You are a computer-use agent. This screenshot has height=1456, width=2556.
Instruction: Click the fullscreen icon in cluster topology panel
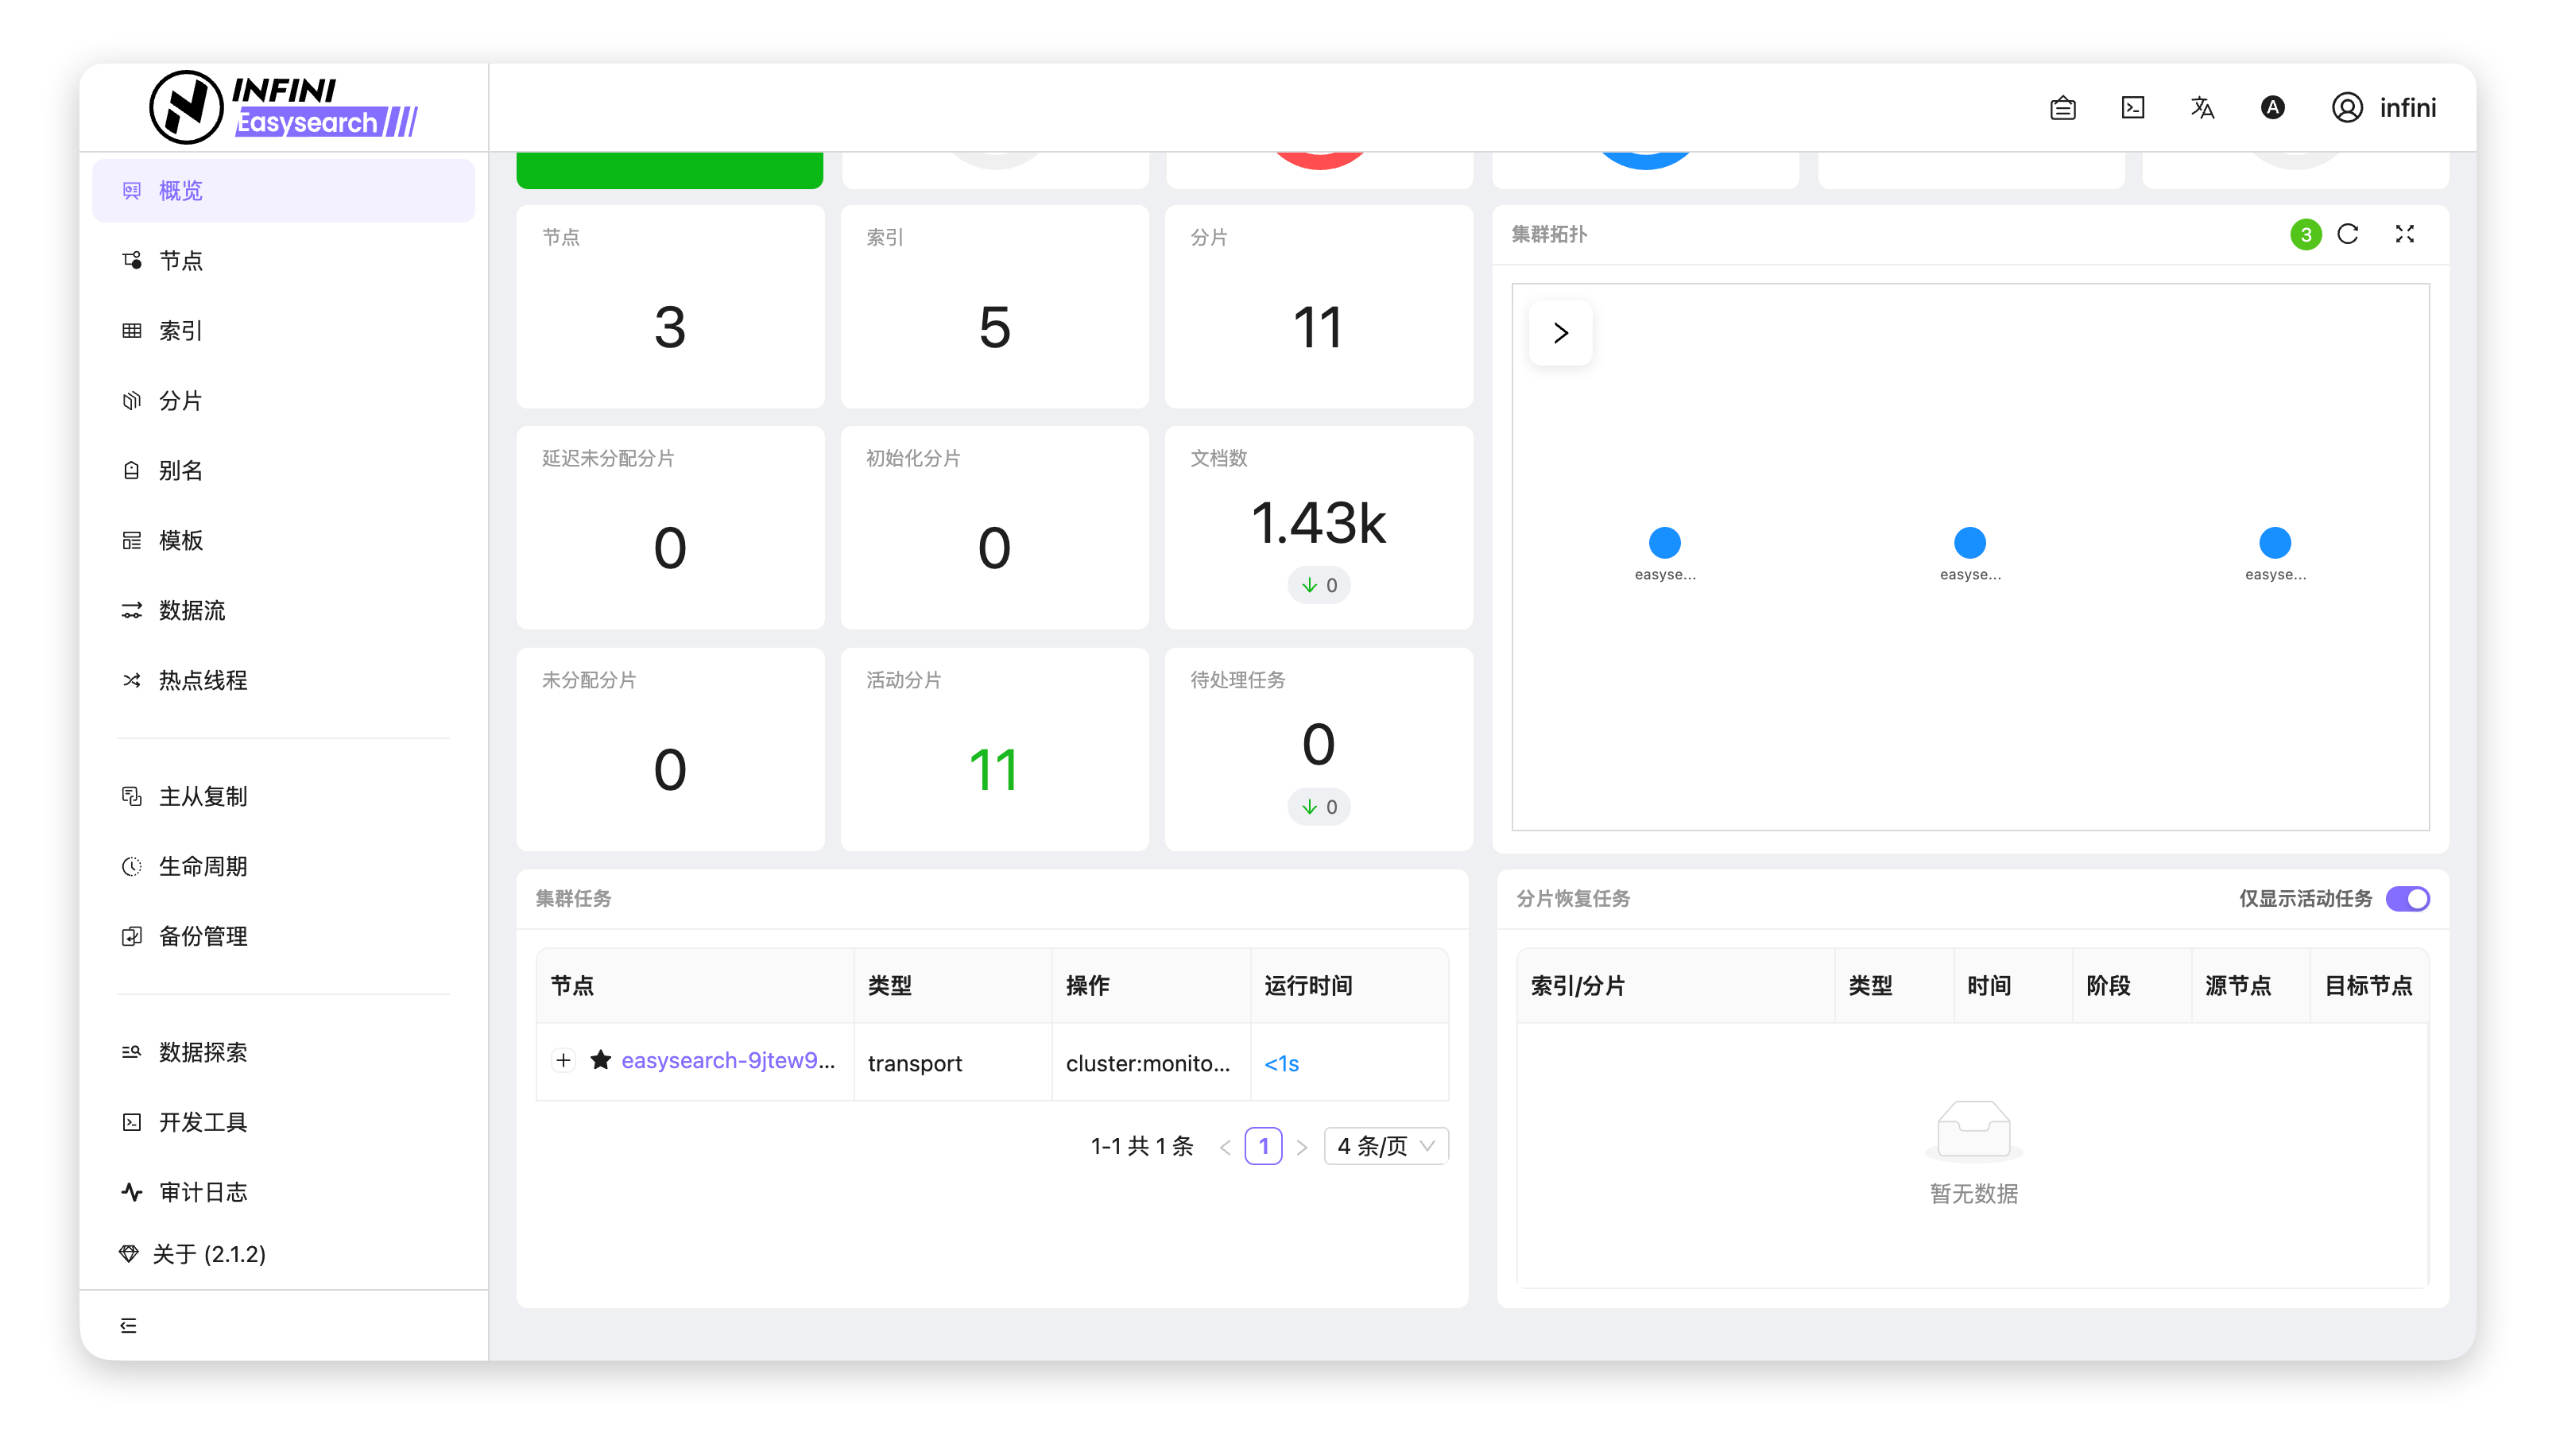pyautogui.click(x=2404, y=234)
